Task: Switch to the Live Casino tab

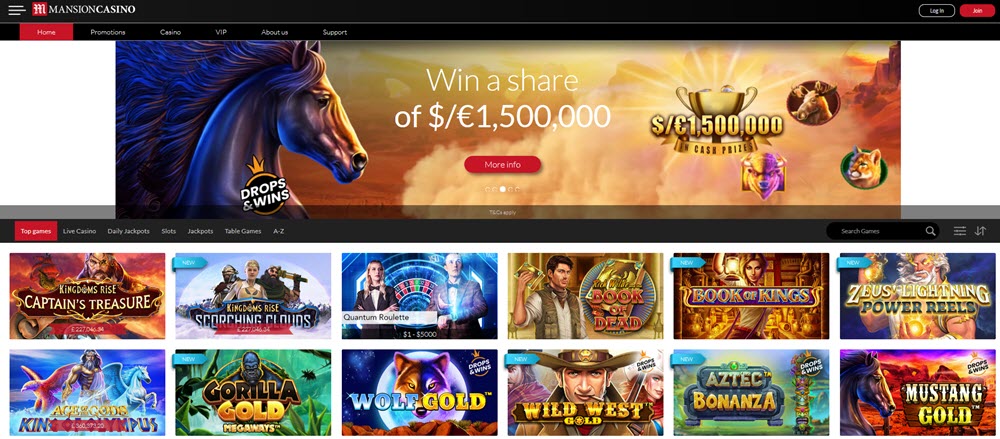Action: [x=79, y=231]
